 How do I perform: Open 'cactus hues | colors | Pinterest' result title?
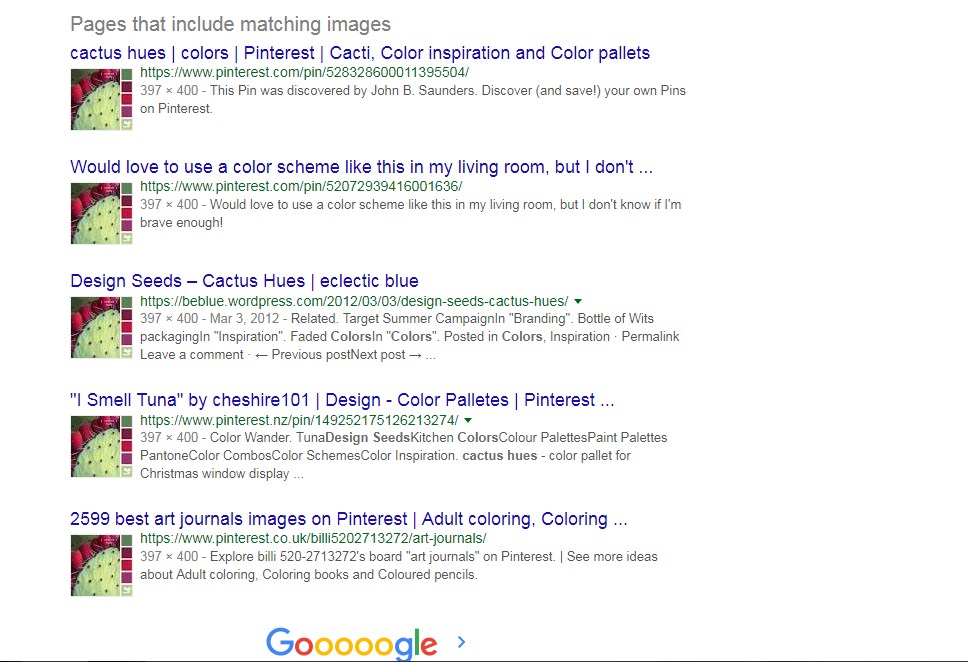pyautogui.click(x=360, y=53)
